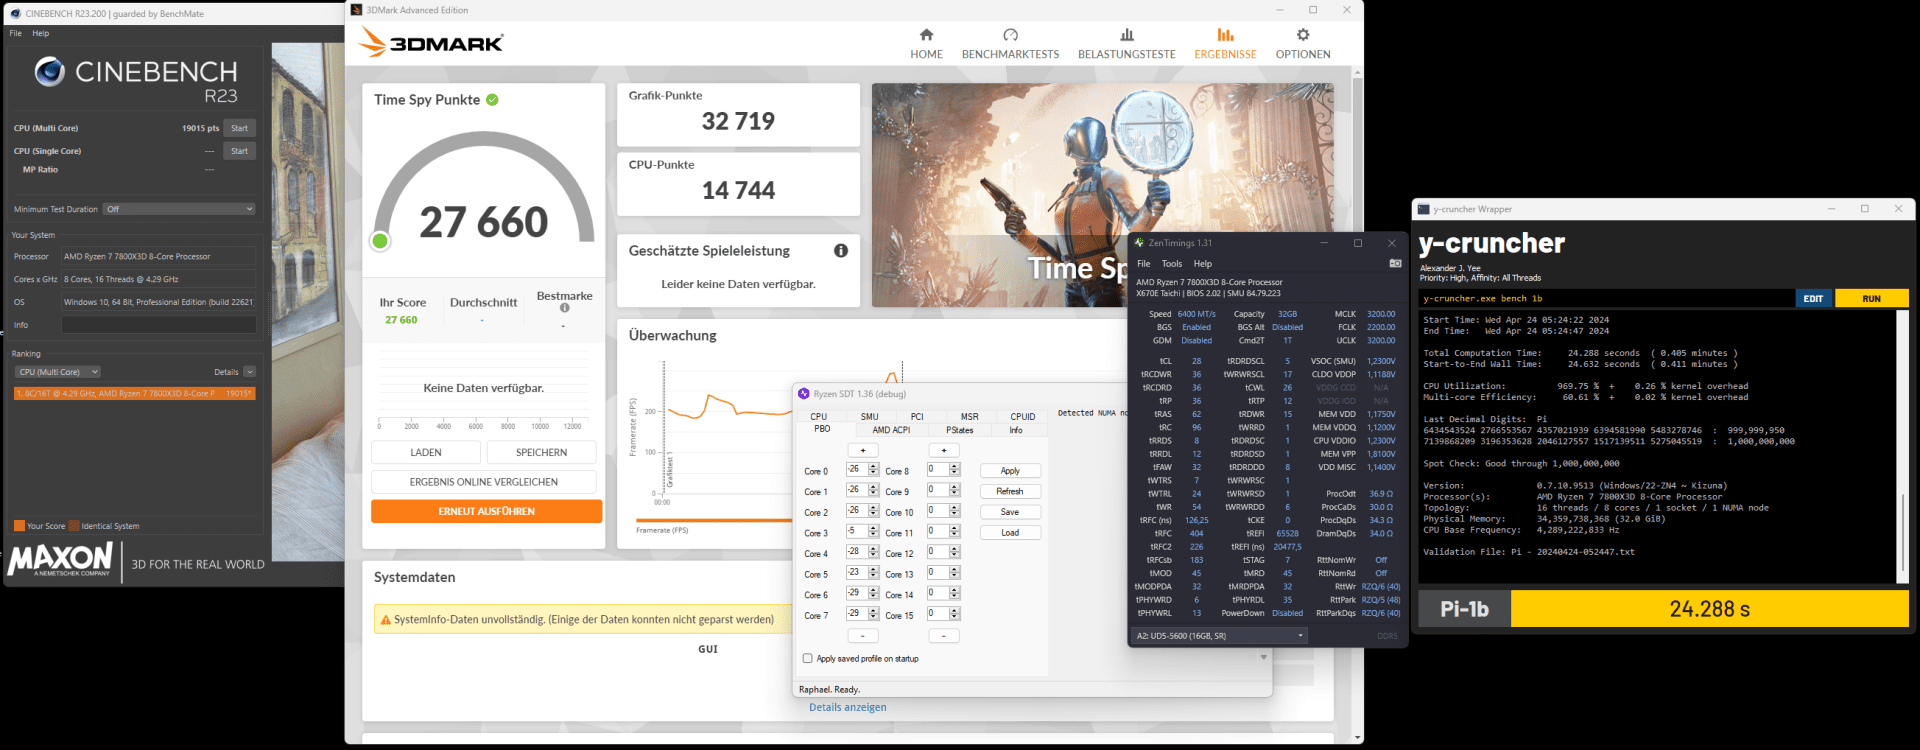Click 3DMark title bar app icon
1920x750 pixels.
click(x=356, y=10)
